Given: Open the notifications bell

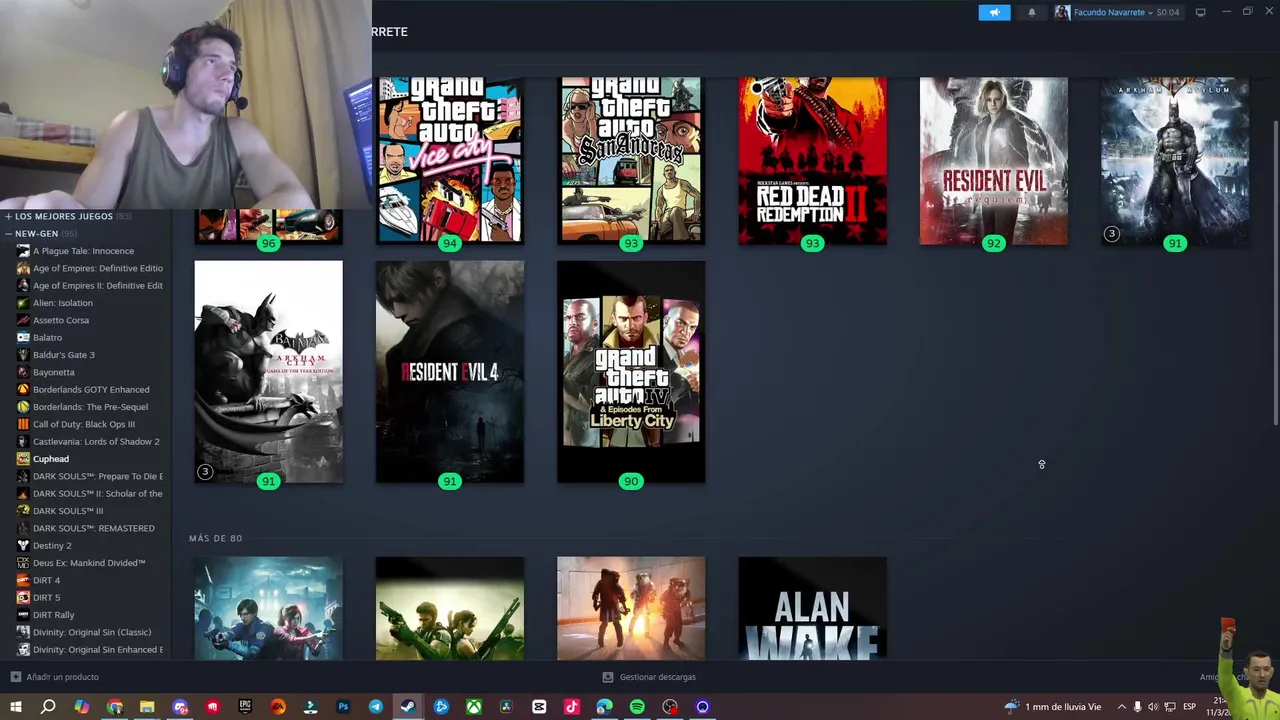Looking at the screenshot, I should 1032,12.
